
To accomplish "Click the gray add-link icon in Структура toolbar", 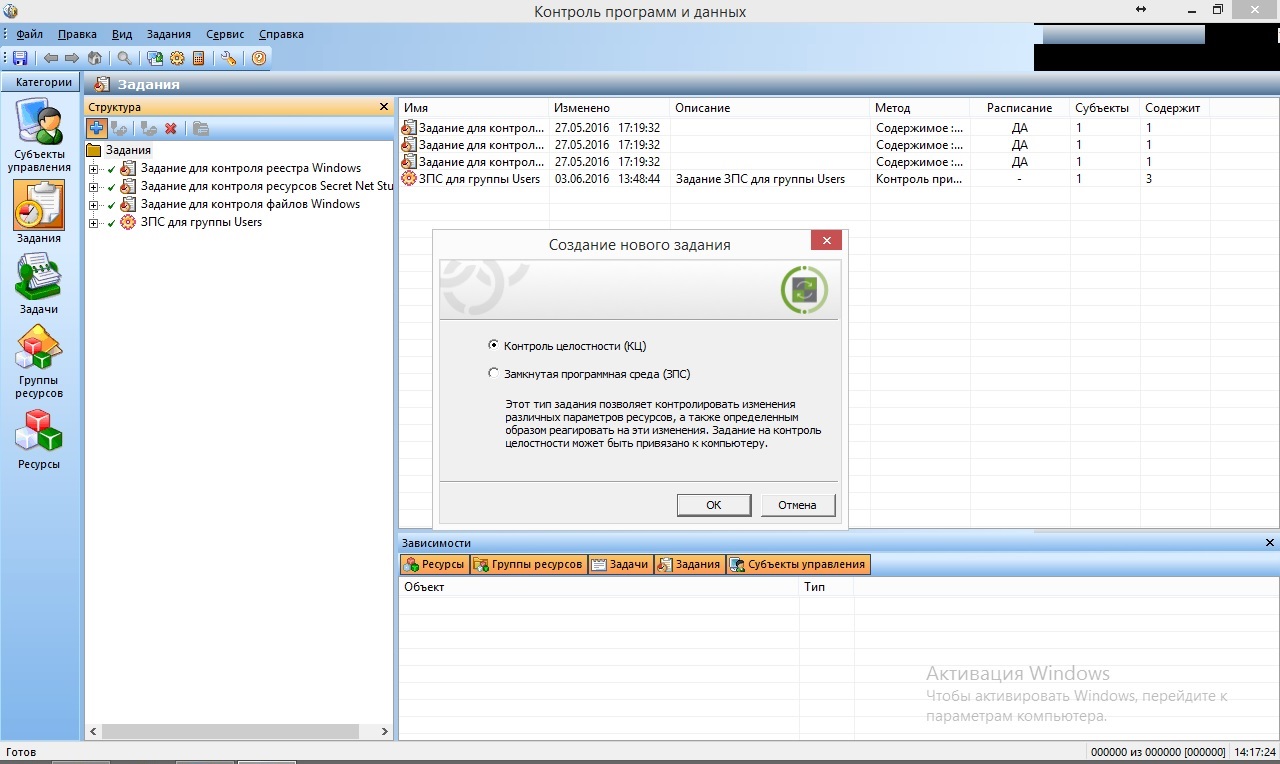I will 119,128.
